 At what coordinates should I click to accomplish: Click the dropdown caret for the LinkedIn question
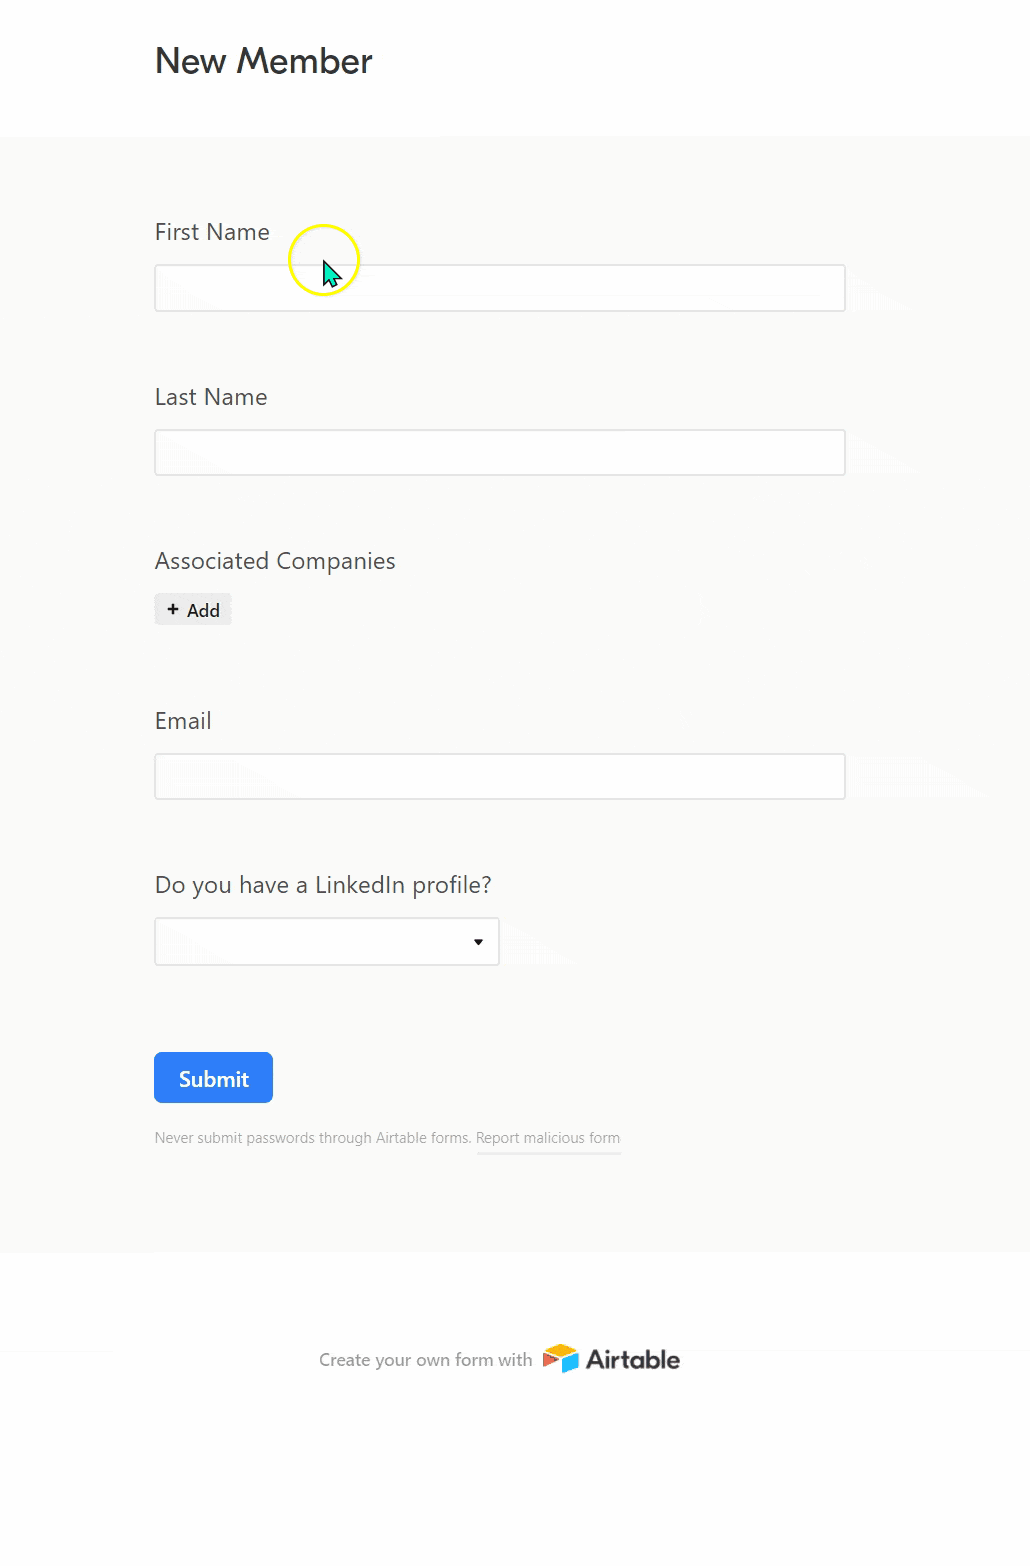478,941
